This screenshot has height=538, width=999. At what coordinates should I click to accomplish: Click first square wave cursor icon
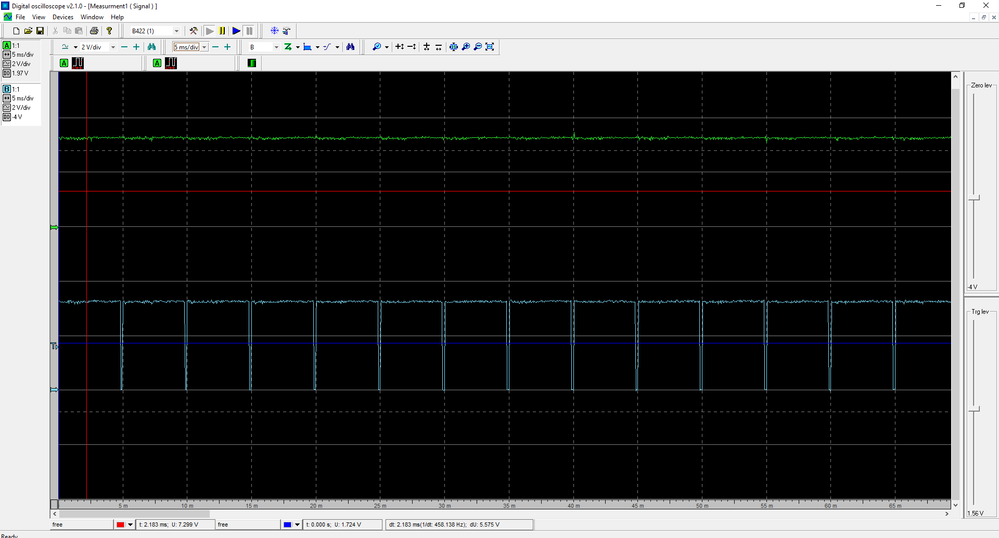[78, 63]
